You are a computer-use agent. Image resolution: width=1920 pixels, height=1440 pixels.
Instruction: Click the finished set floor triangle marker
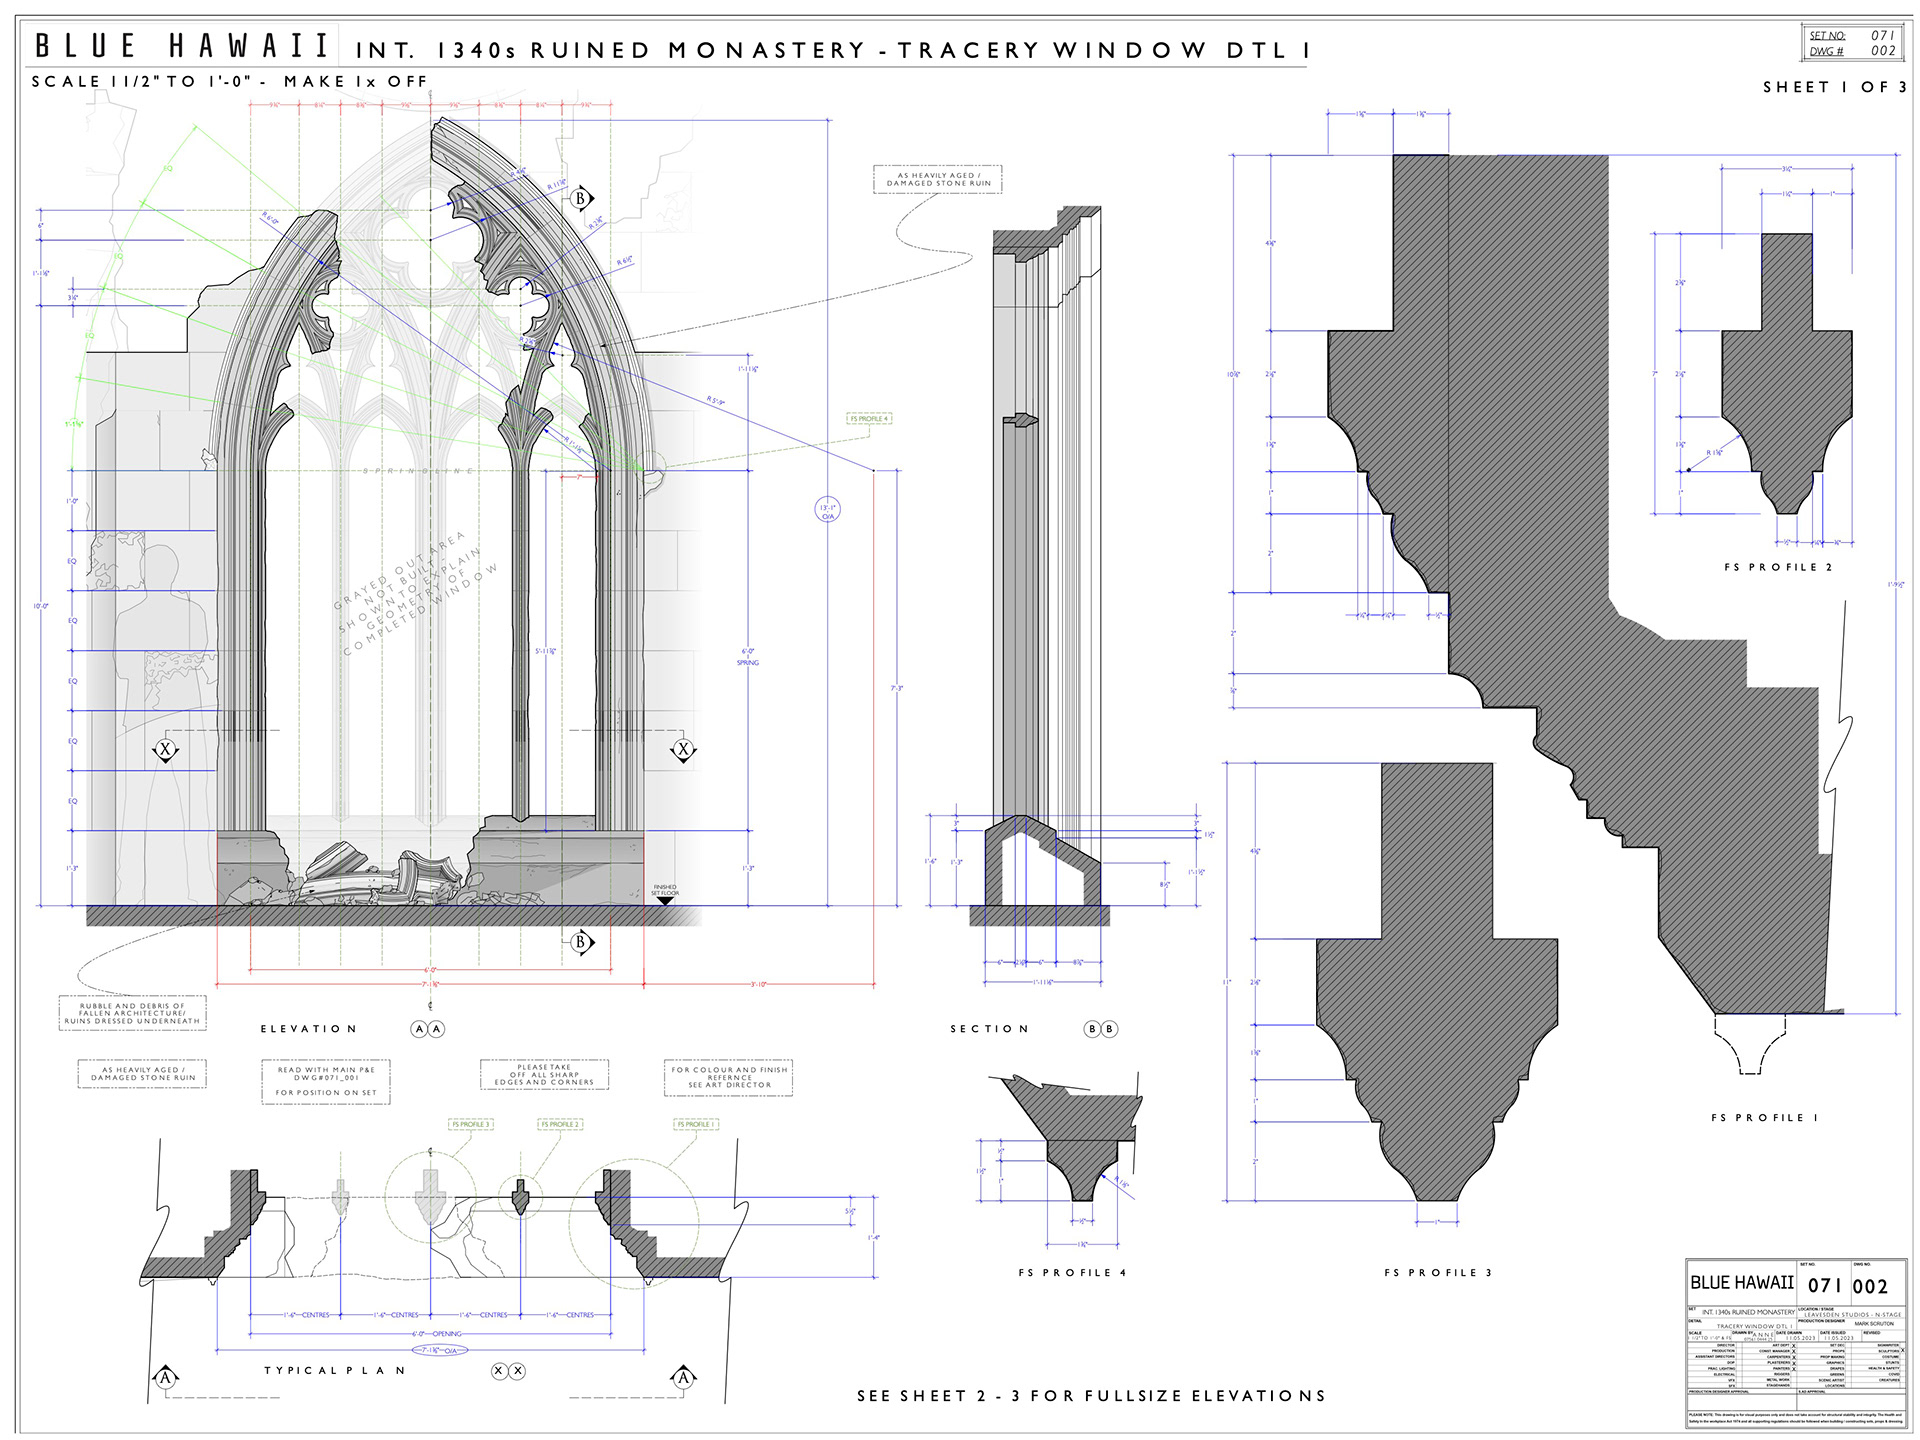tap(665, 900)
